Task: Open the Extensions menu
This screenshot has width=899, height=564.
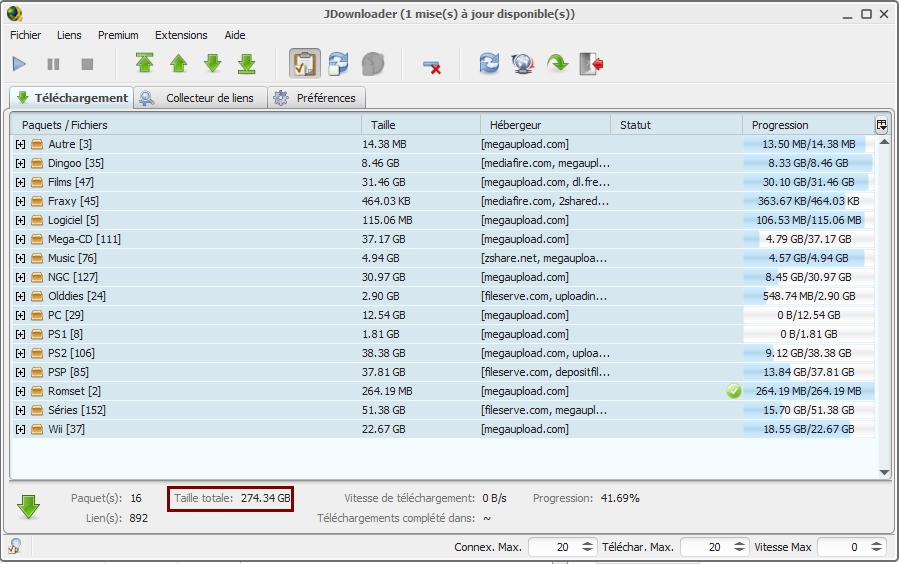Action: [x=181, y=35]
